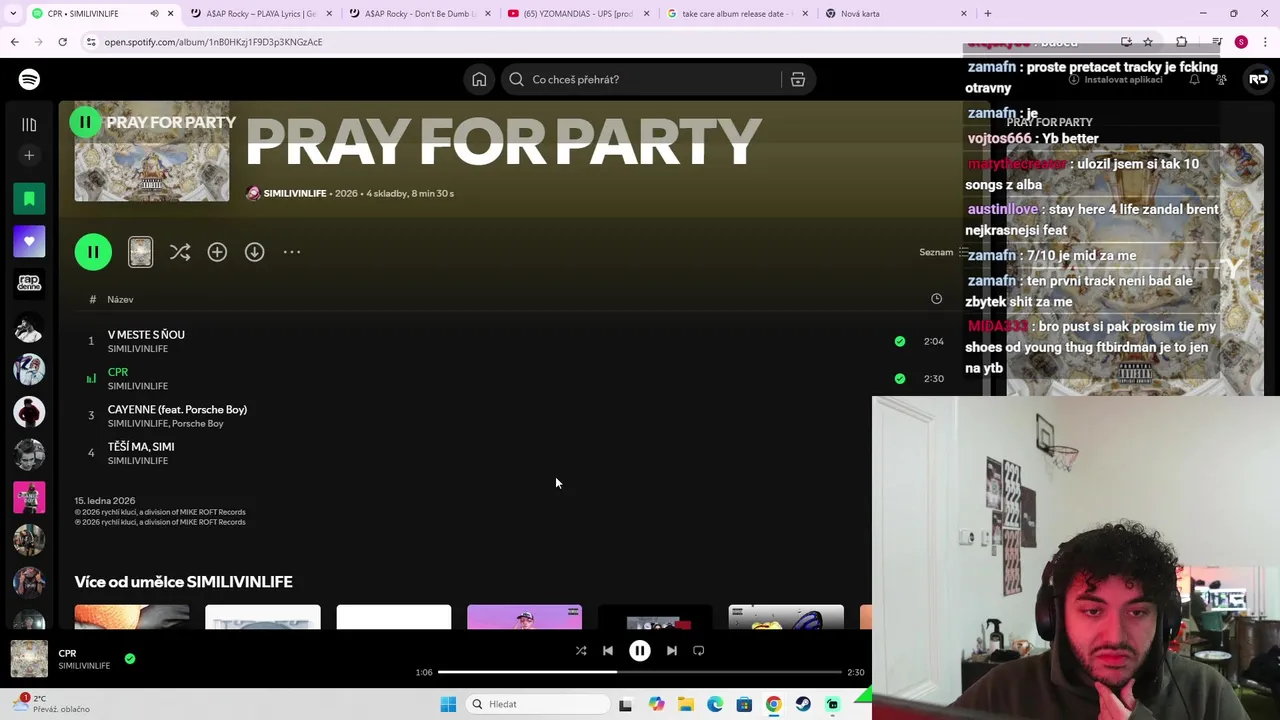Image resolution: width=1280 pixels, height=720 pixels.
Task: Open a new browser tab with plus
Action: click(x=988, y=14)
